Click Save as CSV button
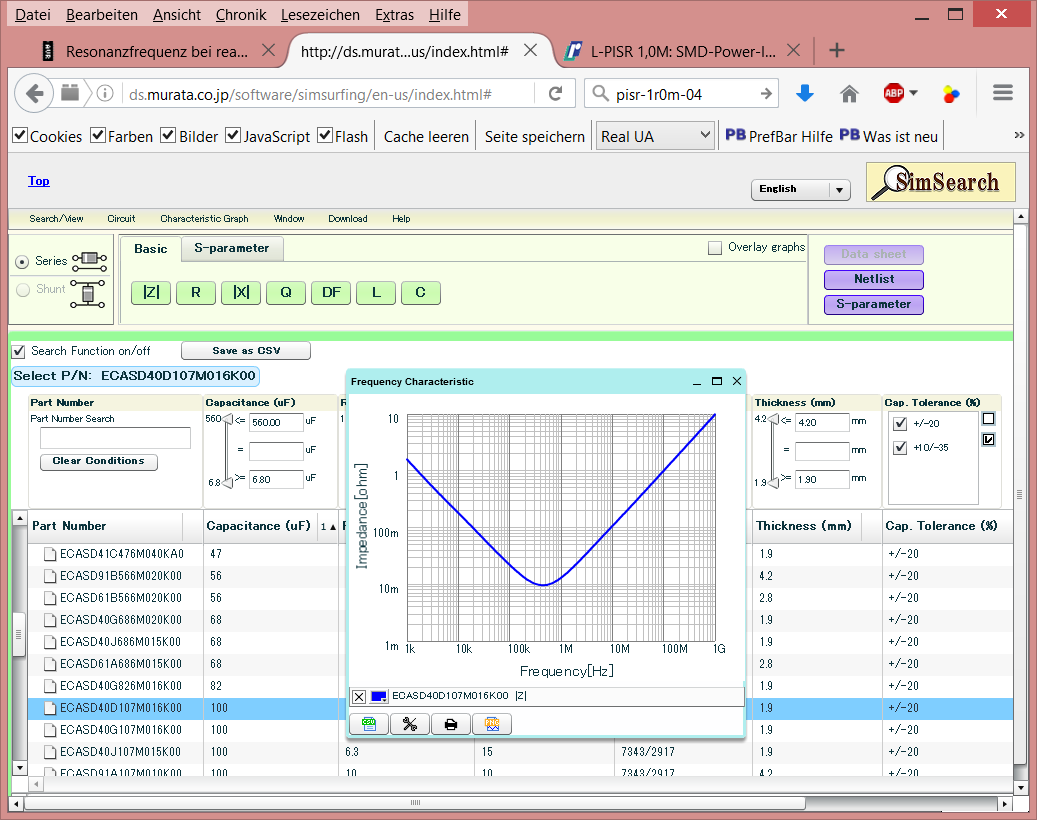 point(246,350)
